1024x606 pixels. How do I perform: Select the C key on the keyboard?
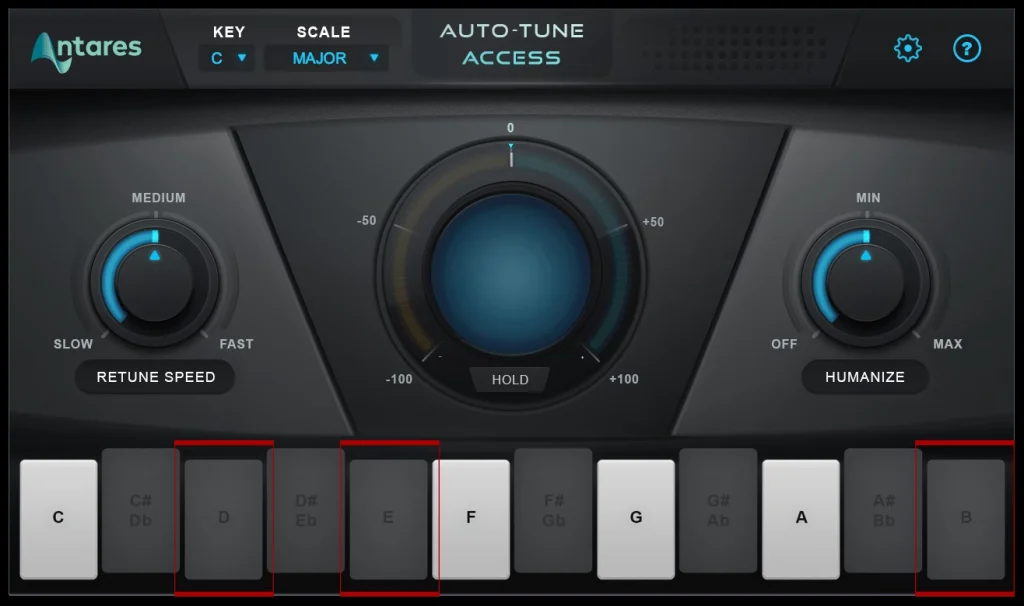[x=59, y=517]
